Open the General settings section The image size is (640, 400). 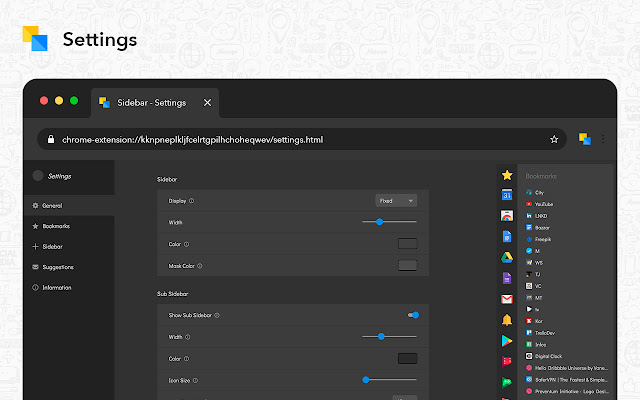click(x=52, y=205)
